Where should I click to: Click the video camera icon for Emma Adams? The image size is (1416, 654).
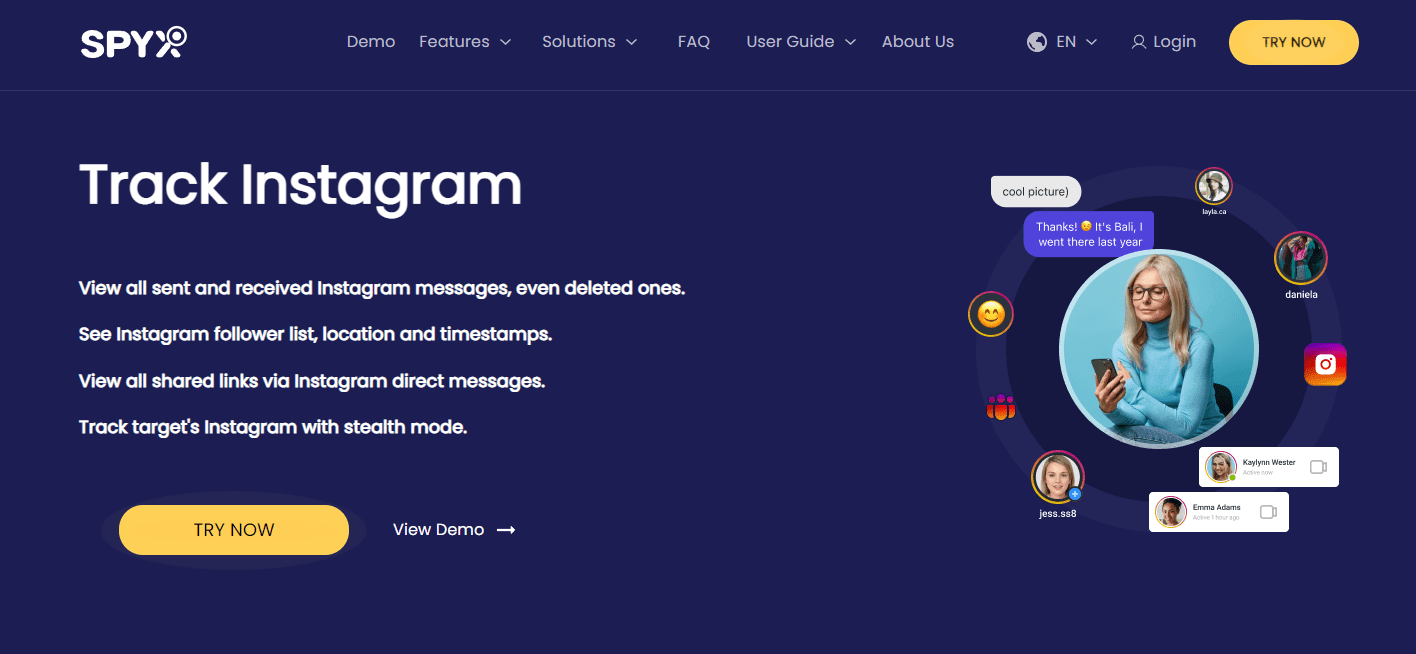(x=1268, y=512)
